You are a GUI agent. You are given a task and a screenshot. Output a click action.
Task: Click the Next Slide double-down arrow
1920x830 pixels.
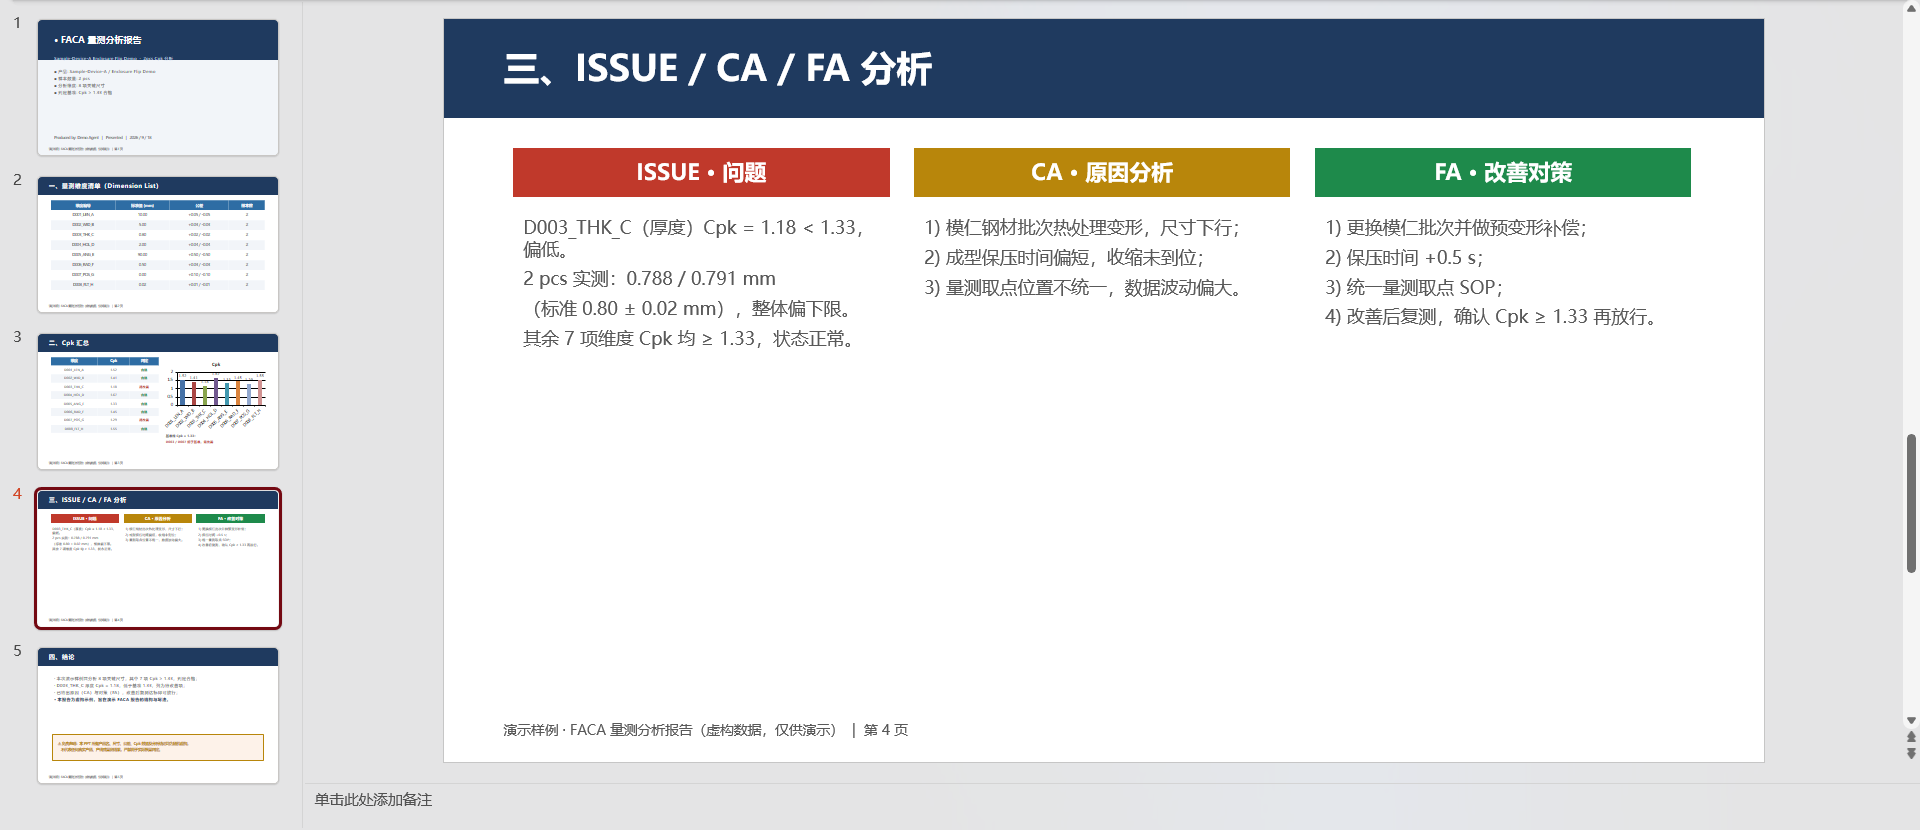(x=1911, y=754)
